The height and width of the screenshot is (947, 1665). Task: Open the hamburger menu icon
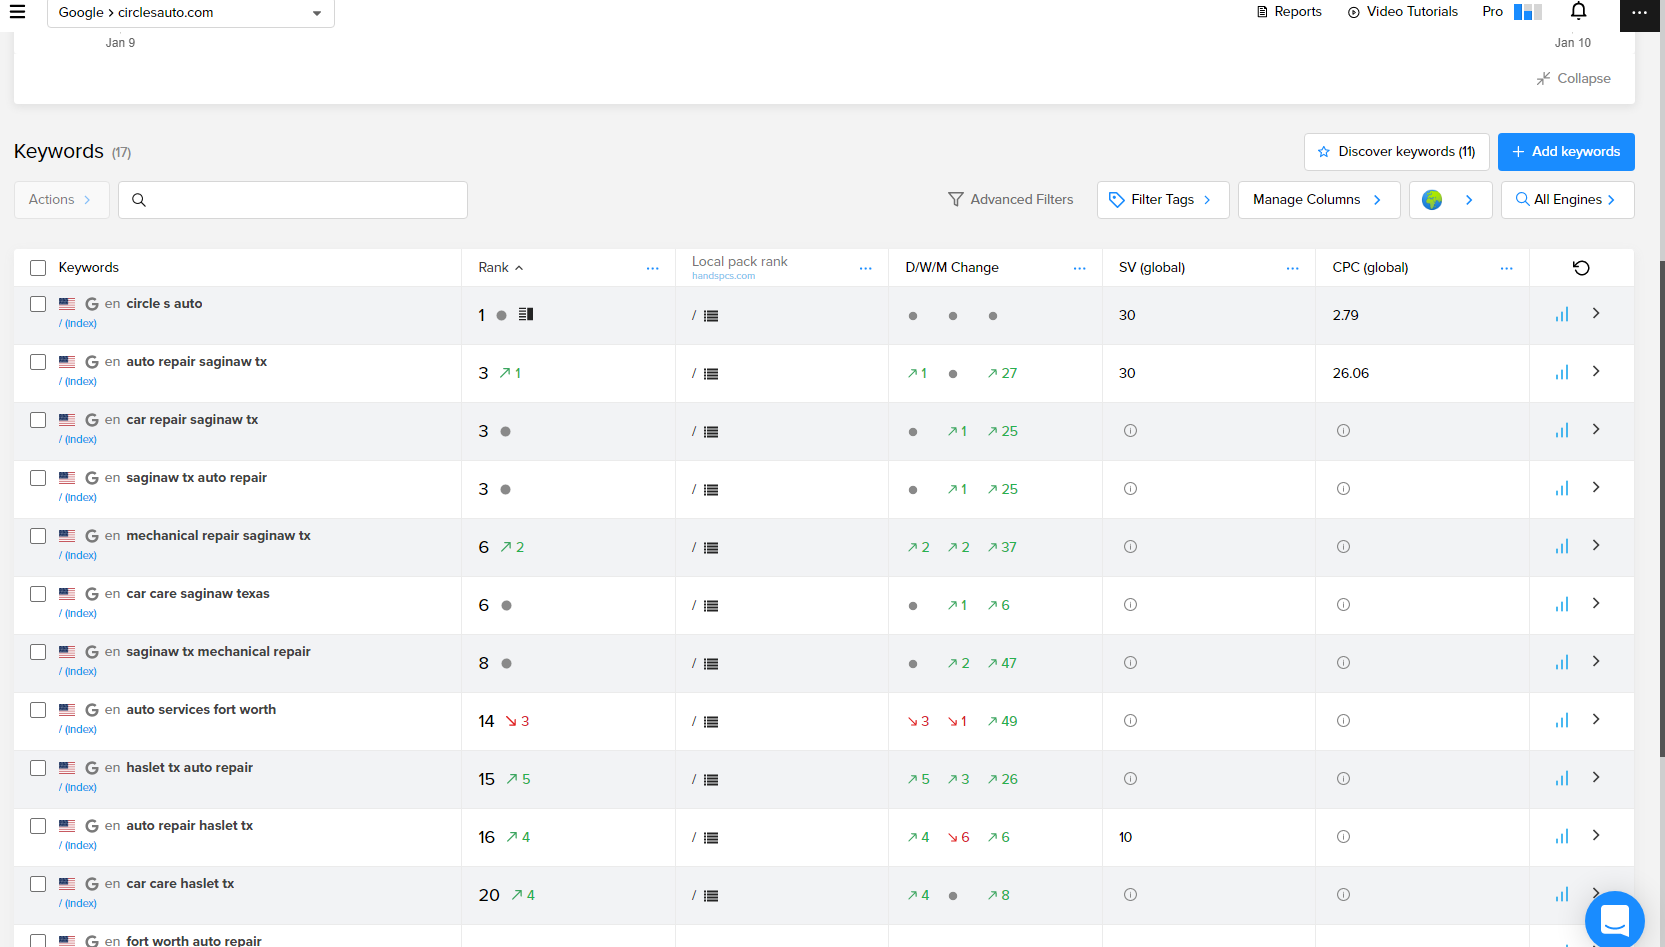coord(17,12)
